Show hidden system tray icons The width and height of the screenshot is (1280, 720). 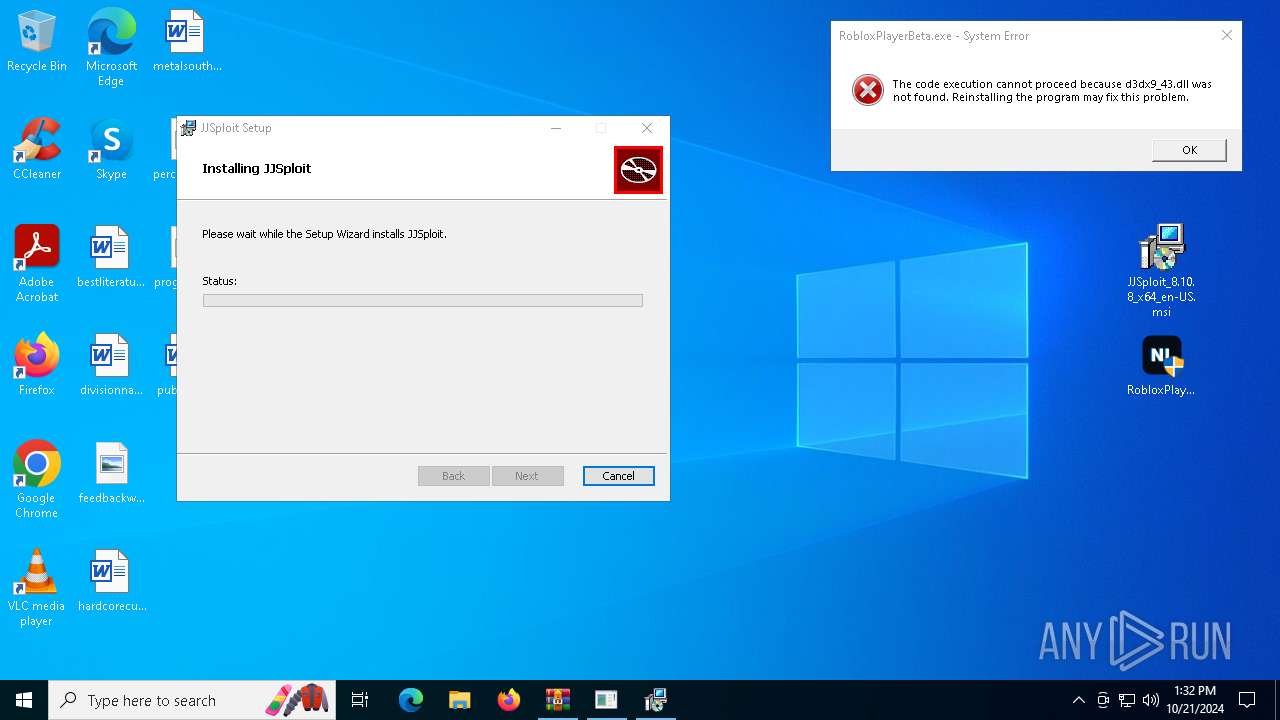click(x=1078, y=700)
